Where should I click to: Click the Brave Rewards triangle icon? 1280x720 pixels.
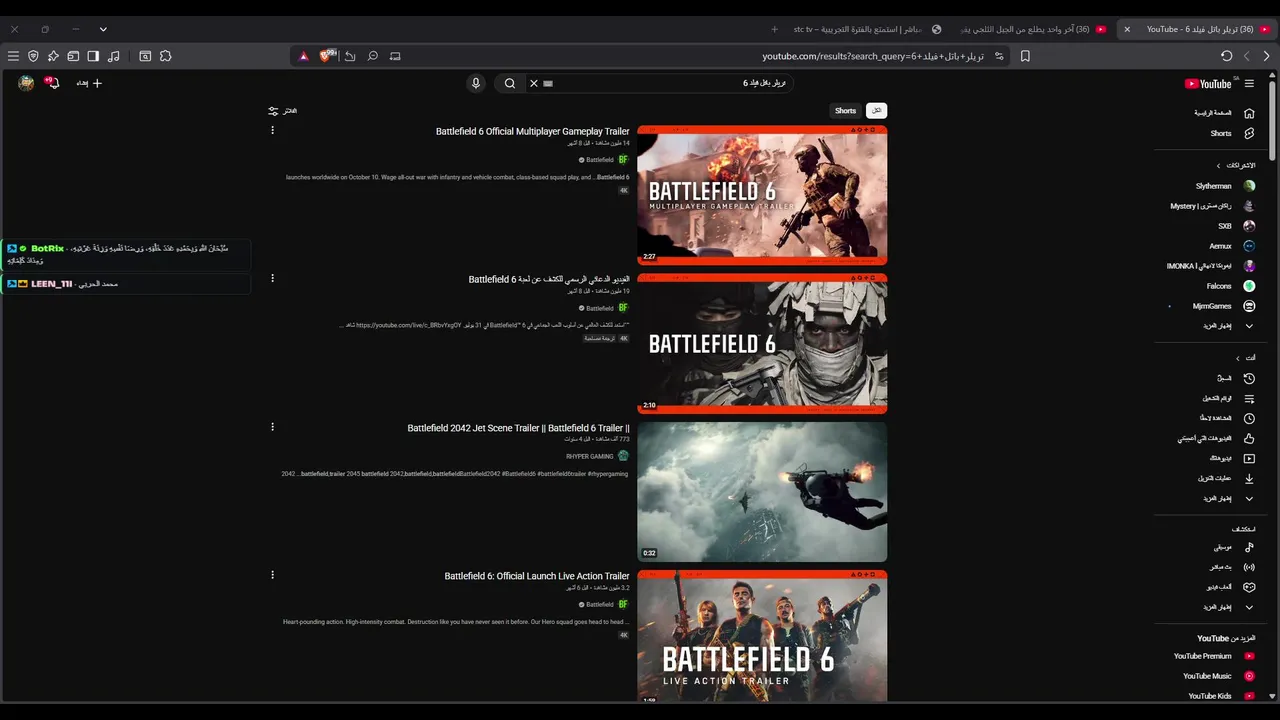pos(304,56)
